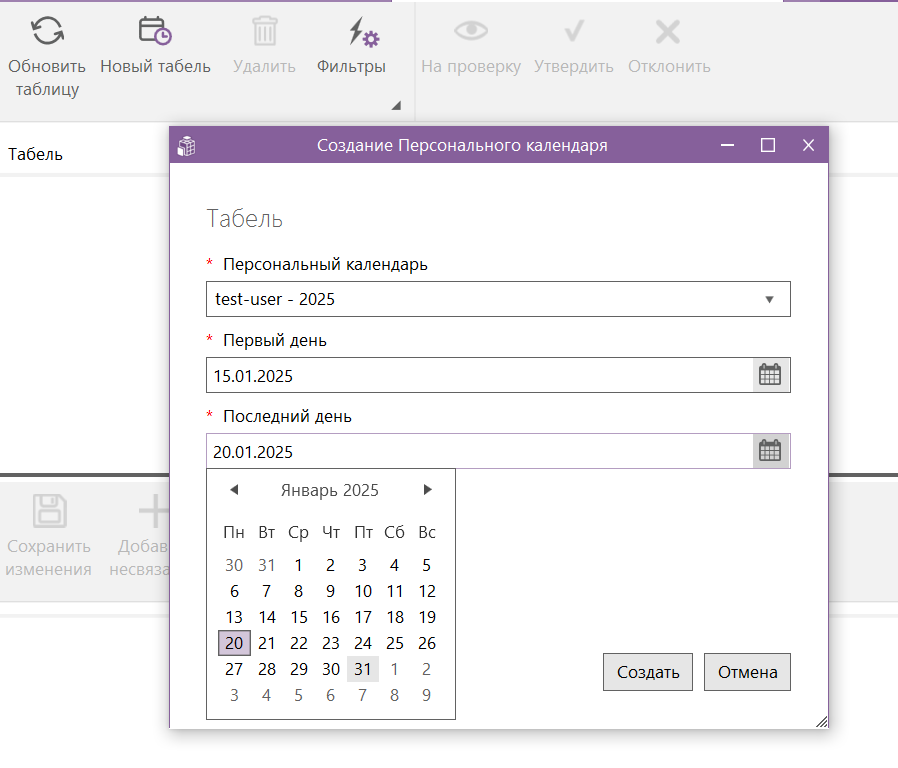This screenshot has height=768, width=898.
Task: Click the Январь 2025 month header
Action: [x=329, y=490]
